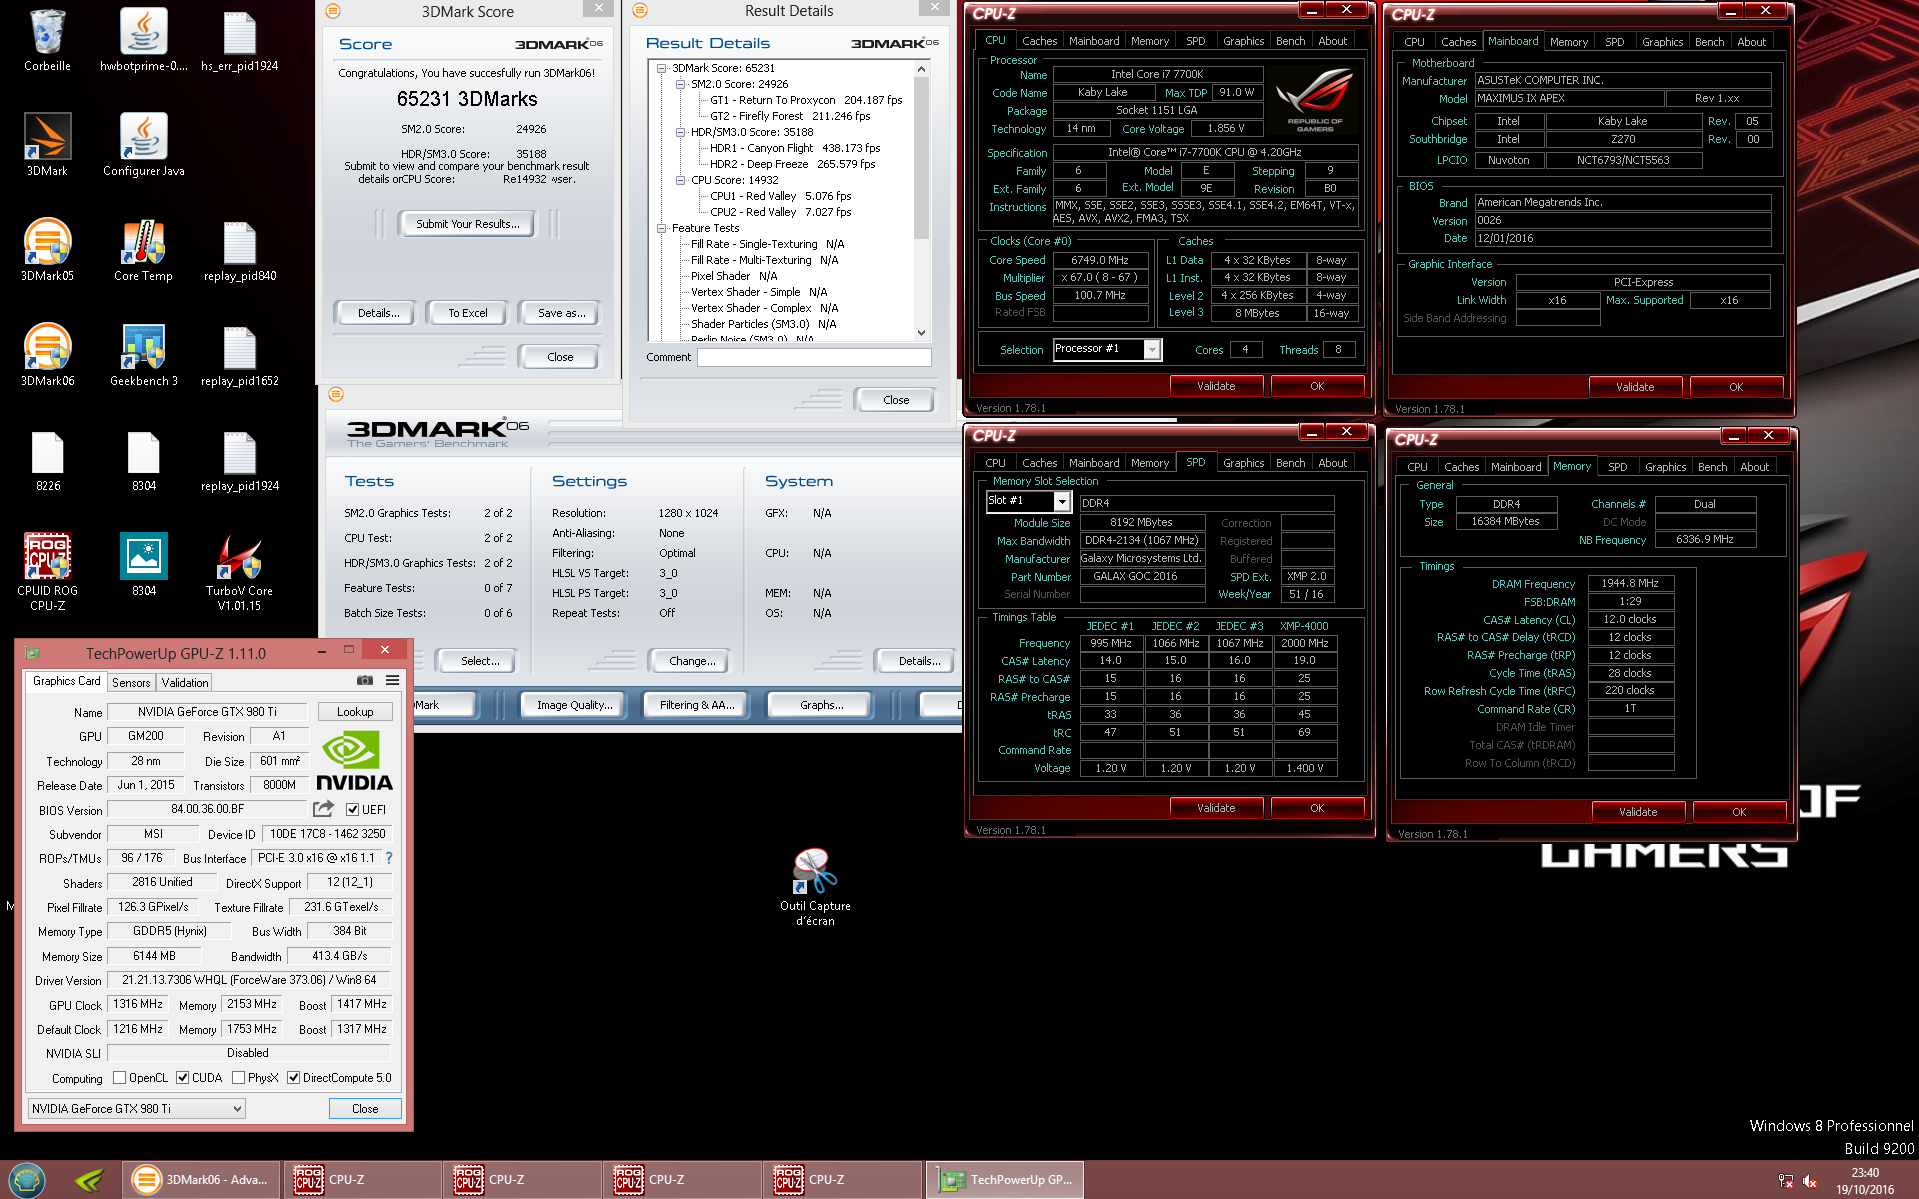1919x1199 pixels.
Task: Switch to 3DMark06 Advanced taskbar item
Action: coord(203,1180)
